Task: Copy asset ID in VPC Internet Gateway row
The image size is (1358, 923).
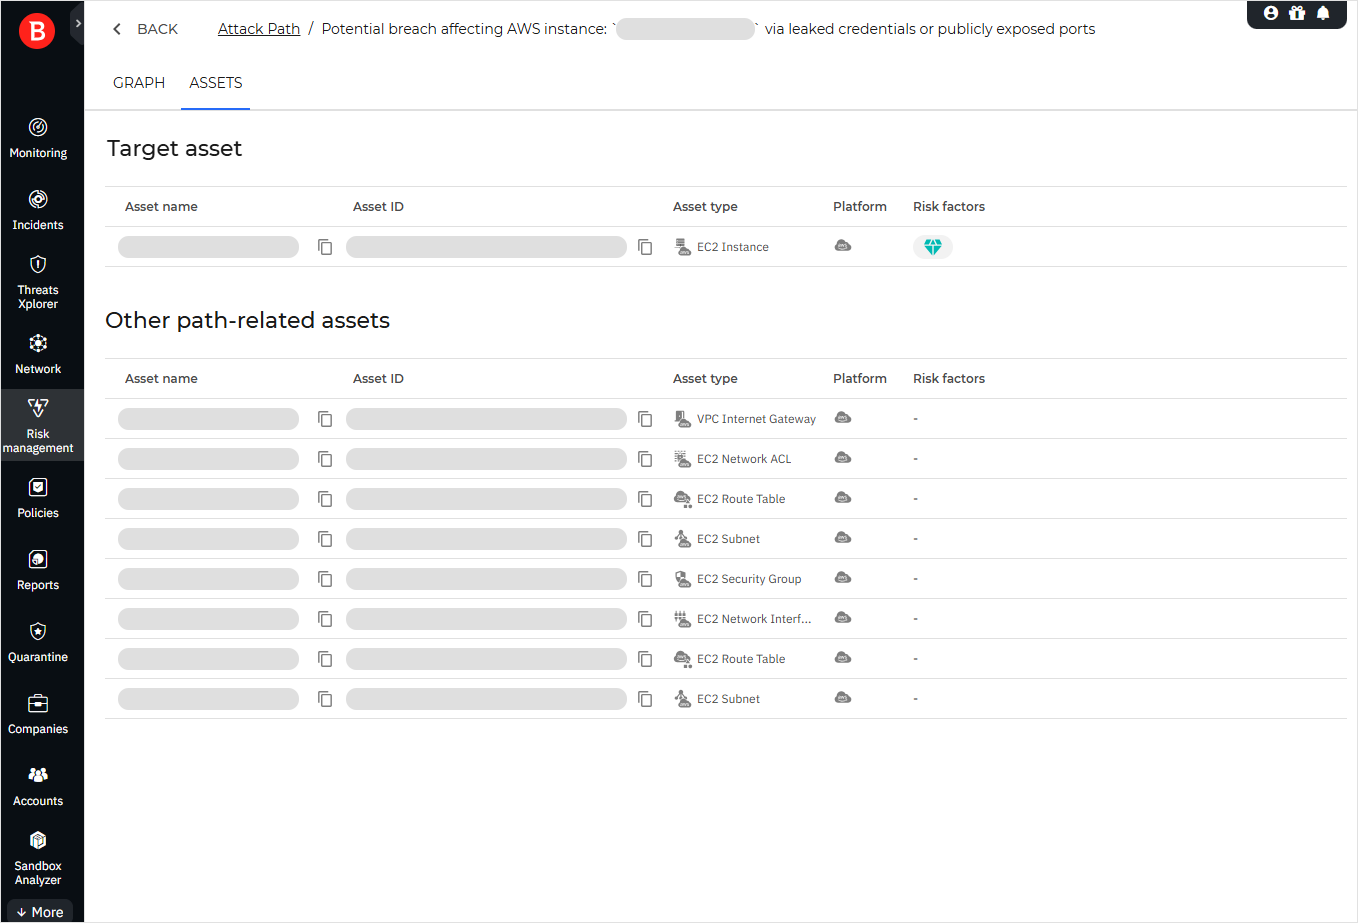Action: pyautogui.click(x=645, y=419)
